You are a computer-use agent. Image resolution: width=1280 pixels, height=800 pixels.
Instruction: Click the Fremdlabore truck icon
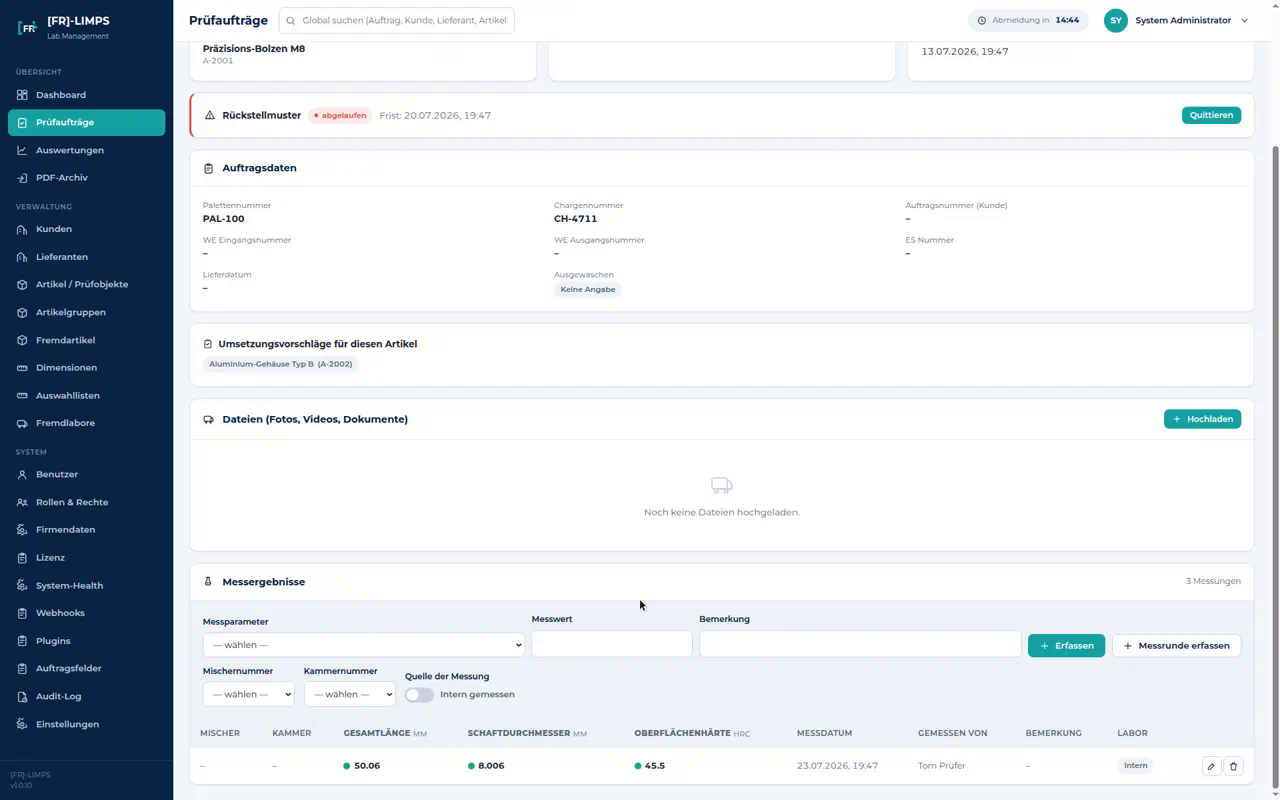tap(22, 423)
